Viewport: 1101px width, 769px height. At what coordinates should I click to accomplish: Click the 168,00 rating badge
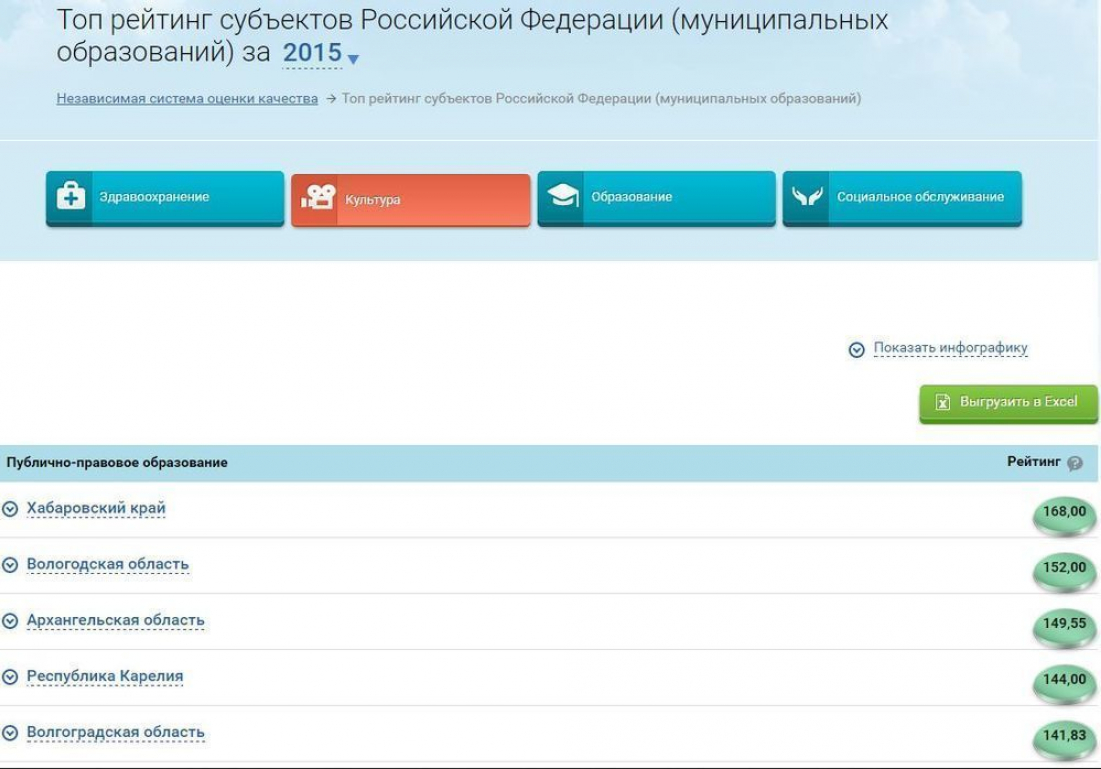(x=1064, y=514)
